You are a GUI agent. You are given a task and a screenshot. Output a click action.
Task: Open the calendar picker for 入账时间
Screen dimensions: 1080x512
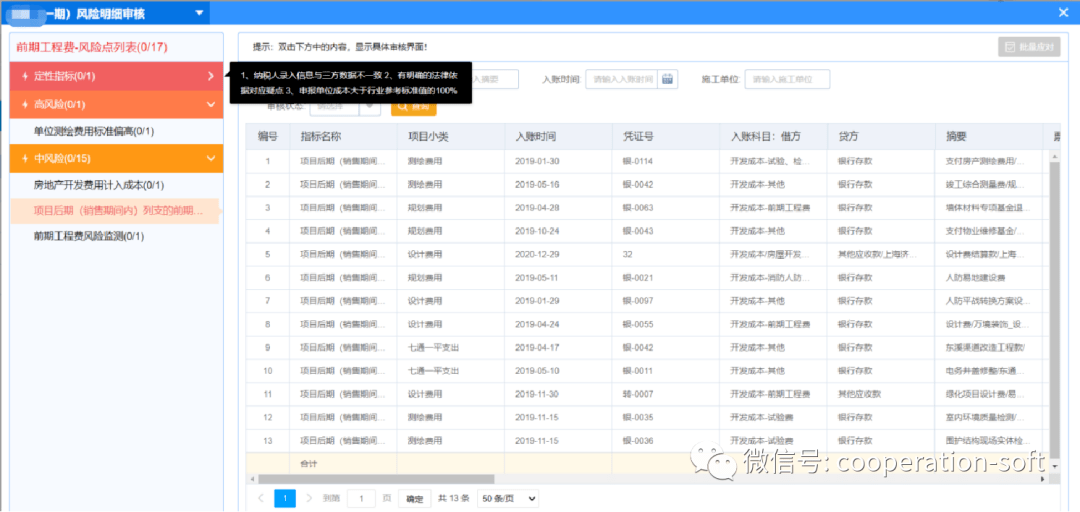point(667,79)
